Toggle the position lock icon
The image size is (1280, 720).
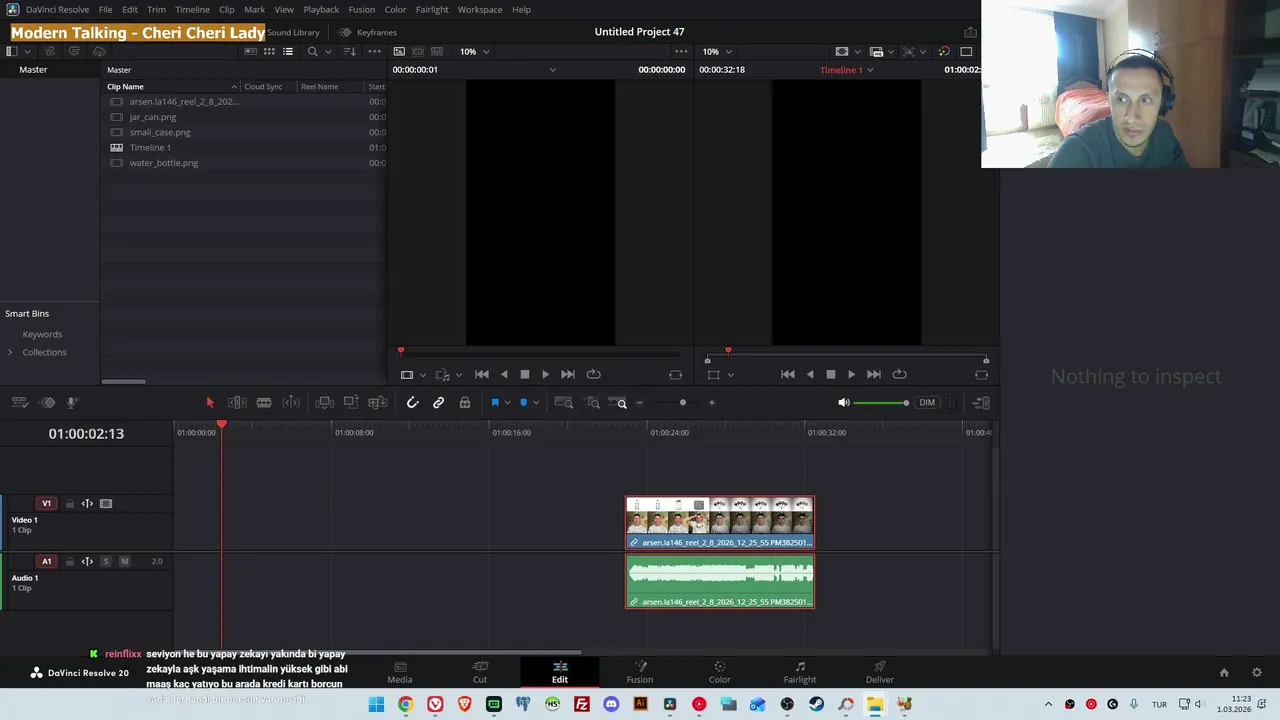click(x=465, y=403)
